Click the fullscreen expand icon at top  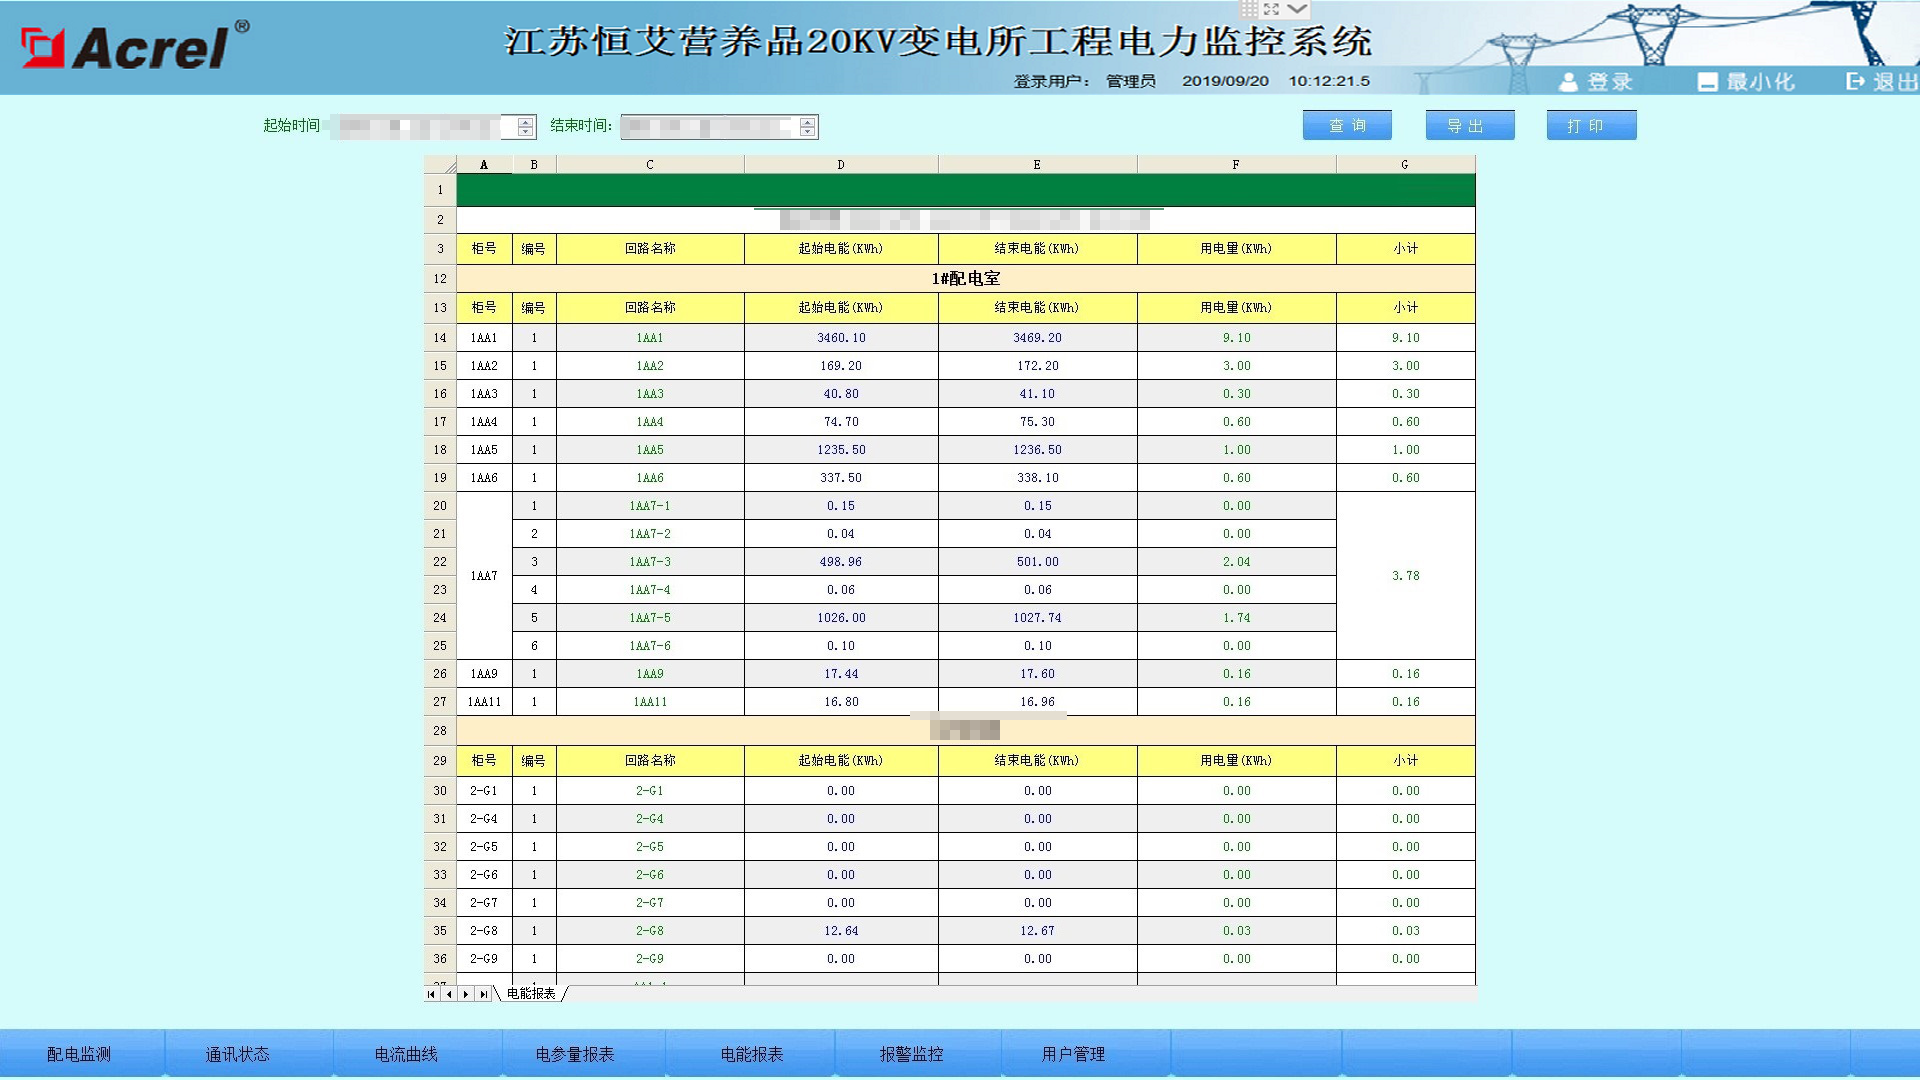[x=1271, y=9]
